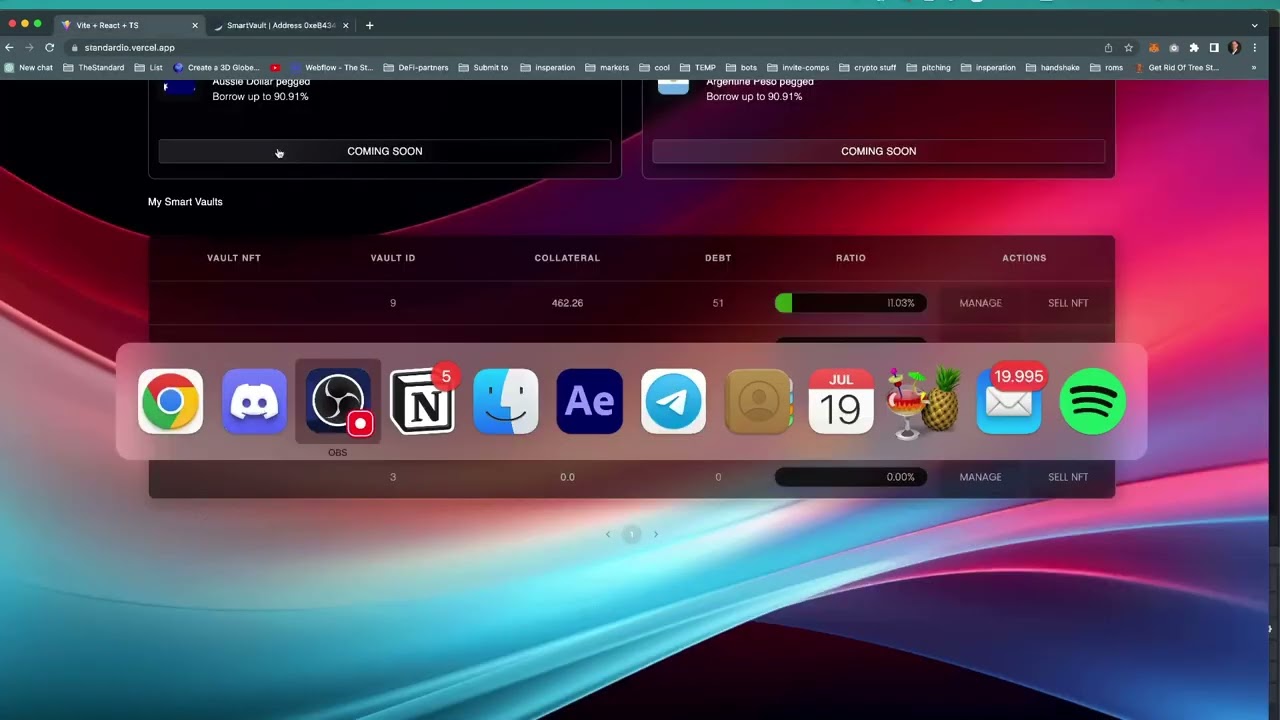Select page 1 in the pagination

[x=632, y=534]
